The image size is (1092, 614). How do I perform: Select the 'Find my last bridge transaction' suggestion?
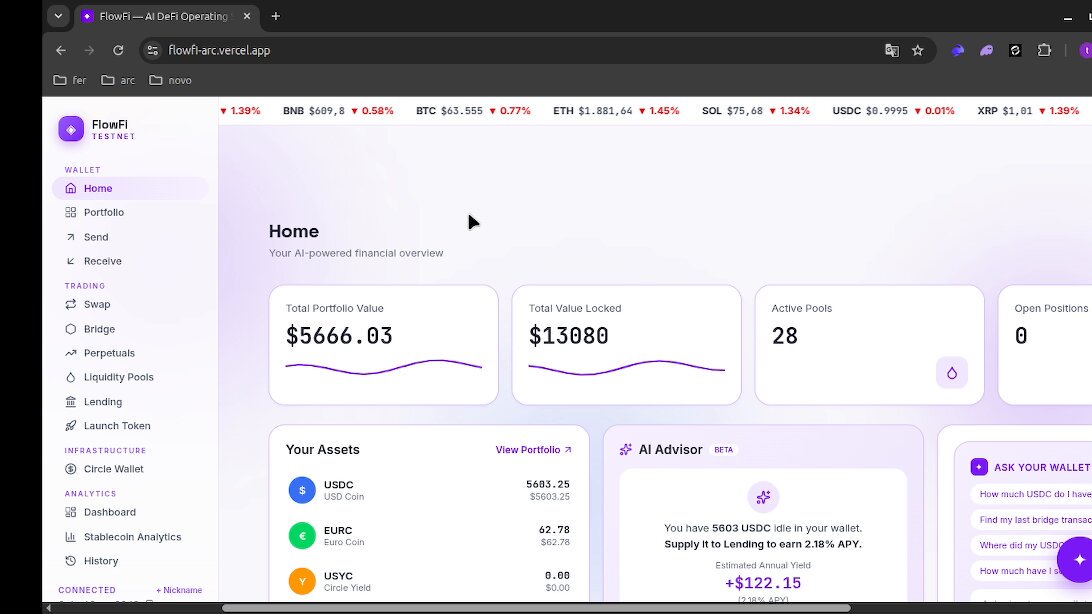pos(1031,520)
